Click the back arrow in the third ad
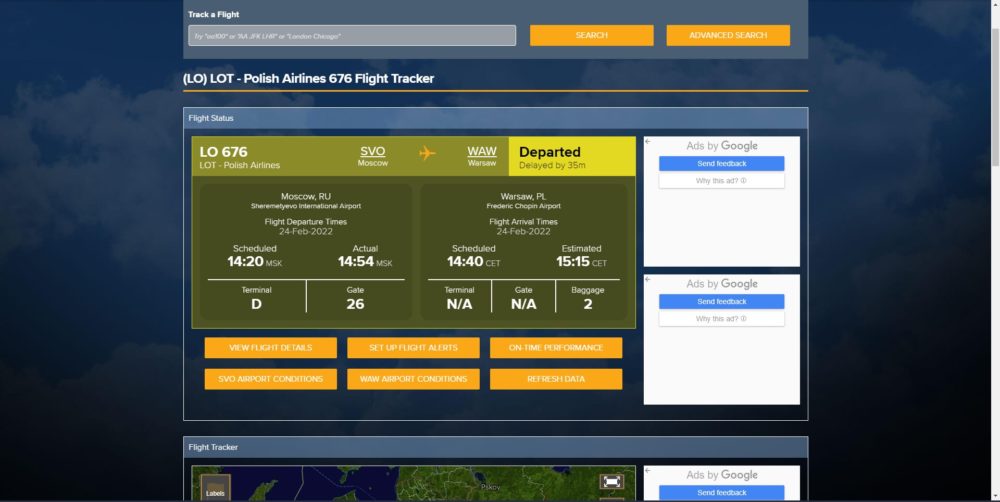 tap(648, 471)
